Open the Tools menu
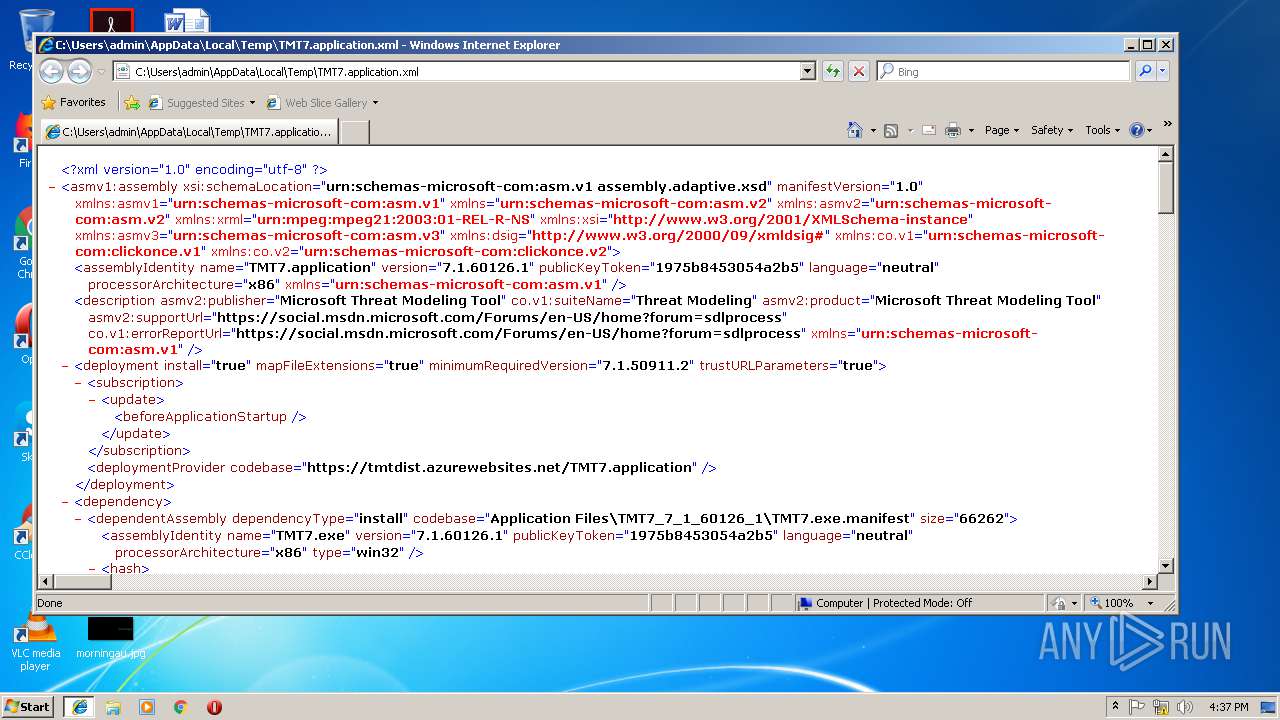Viewport: 1280px width, 720px height. pos(1103,130)
